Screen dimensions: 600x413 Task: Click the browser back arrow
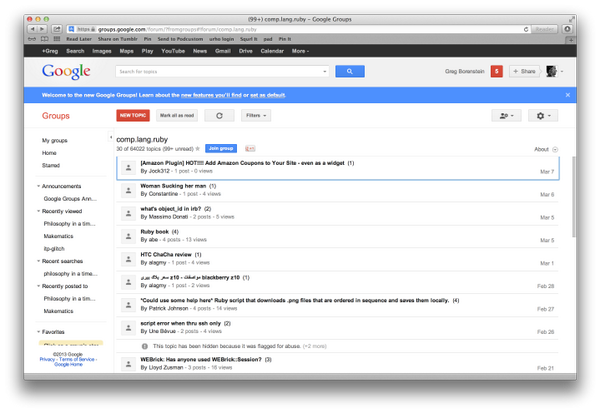click(33, 29)
